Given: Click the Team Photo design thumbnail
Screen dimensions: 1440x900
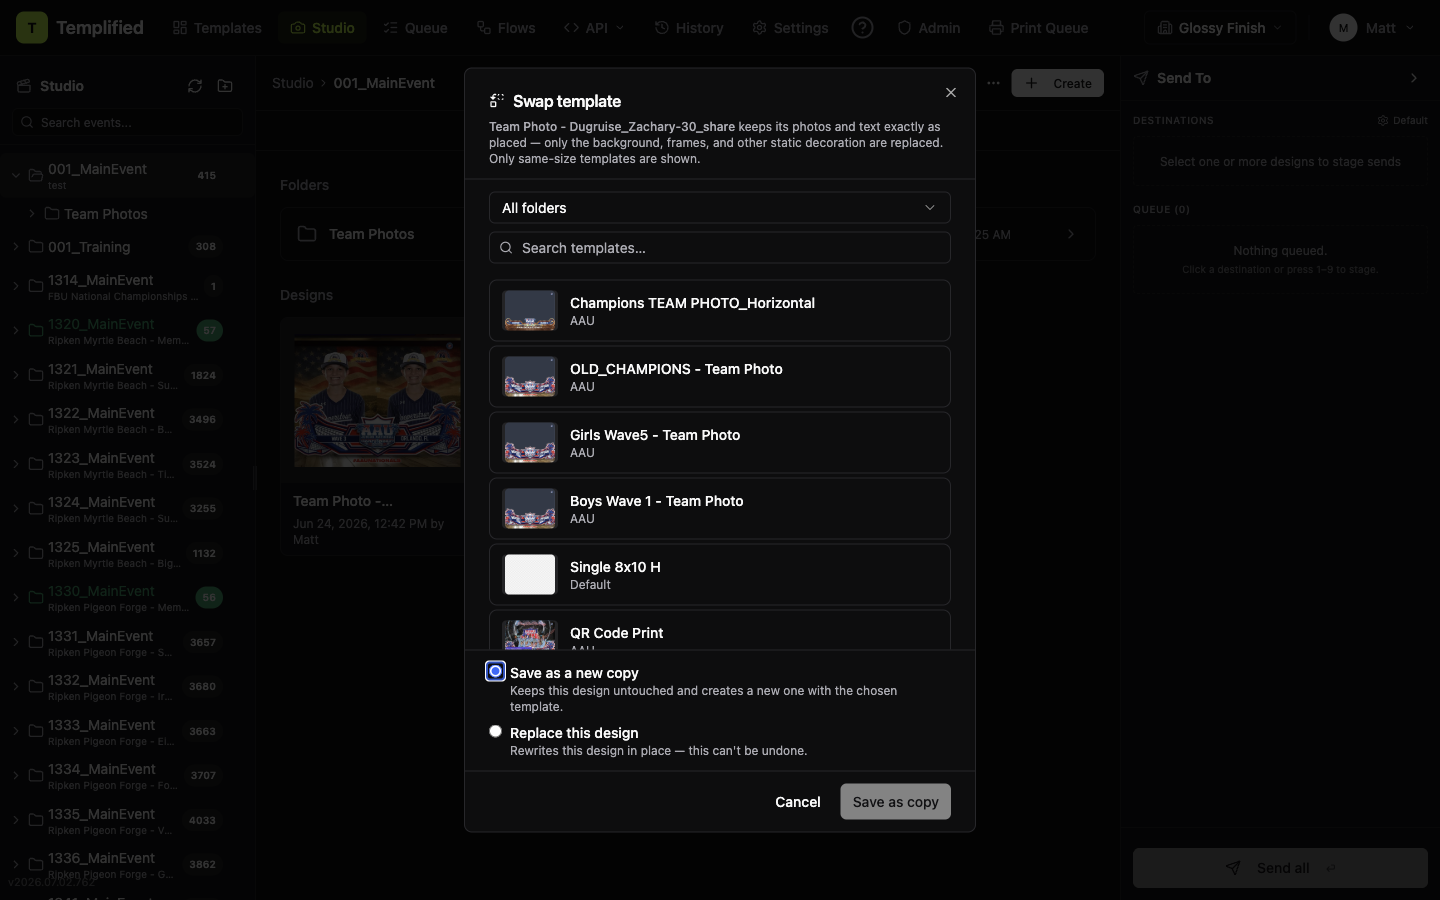Looking at the screenshot, I should click(378, 403).
